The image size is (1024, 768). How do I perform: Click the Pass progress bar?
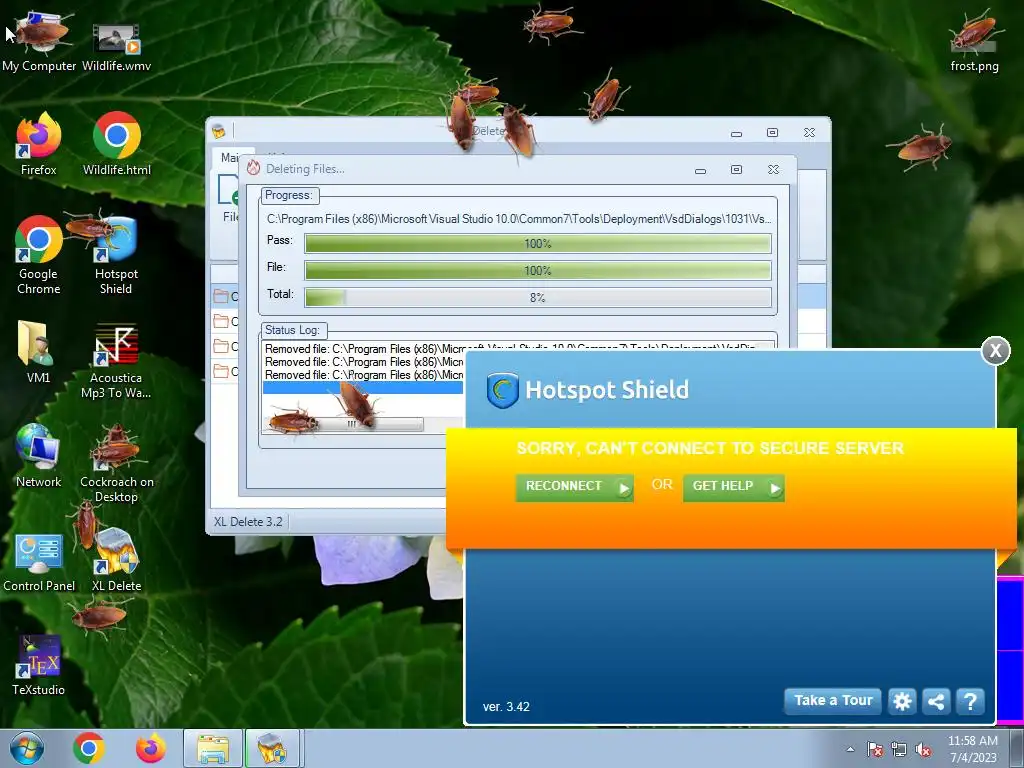point(537,244)
